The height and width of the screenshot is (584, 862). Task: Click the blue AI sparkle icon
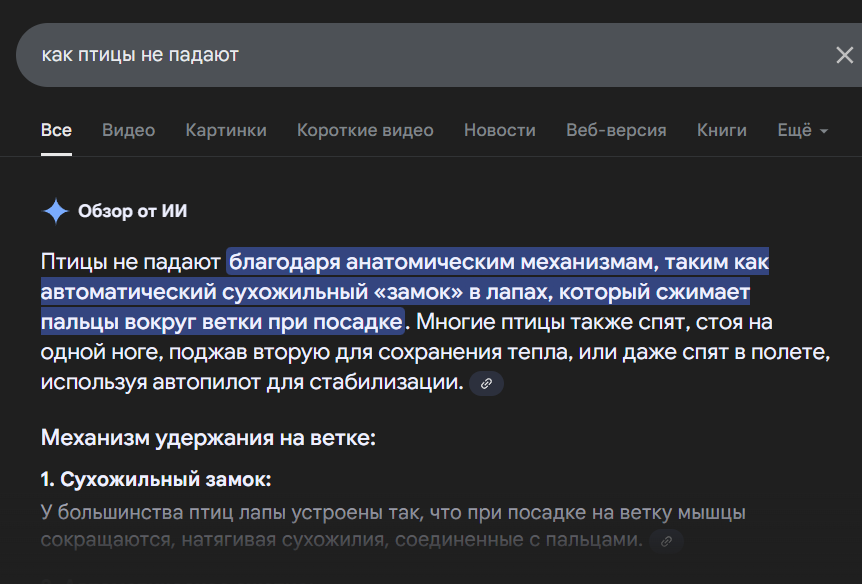[56, 211]
